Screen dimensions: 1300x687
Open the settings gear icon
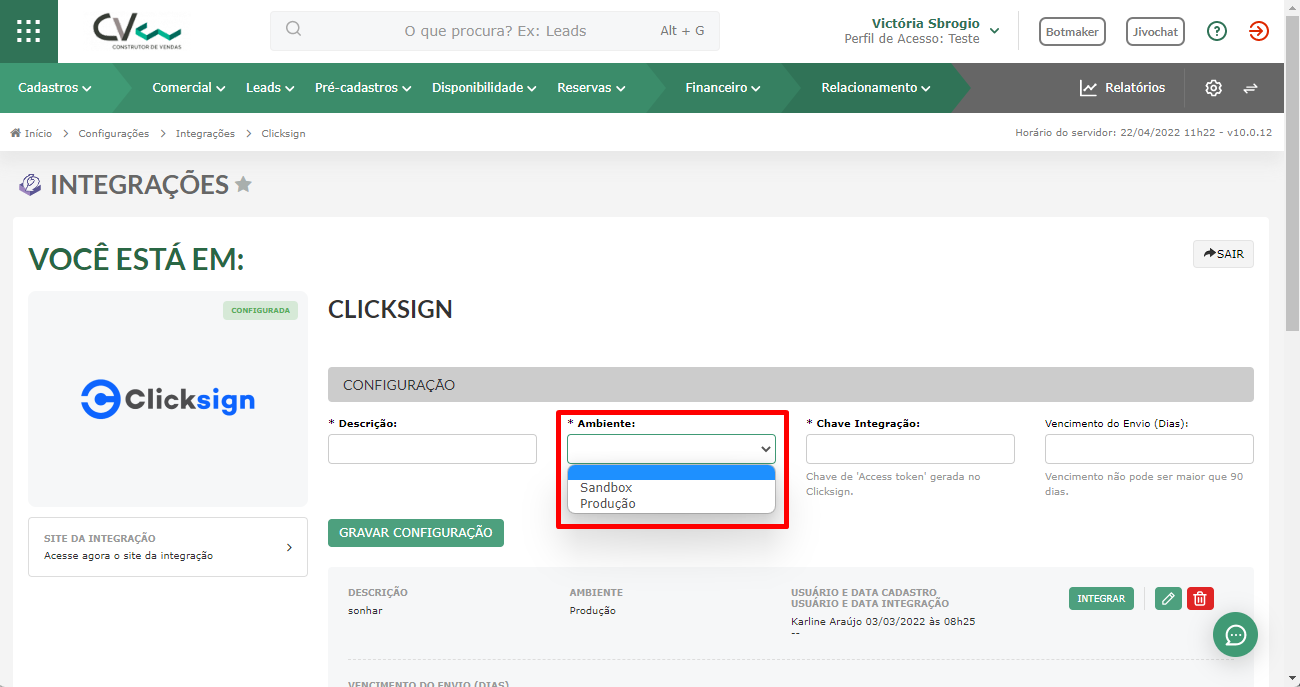1213,88
